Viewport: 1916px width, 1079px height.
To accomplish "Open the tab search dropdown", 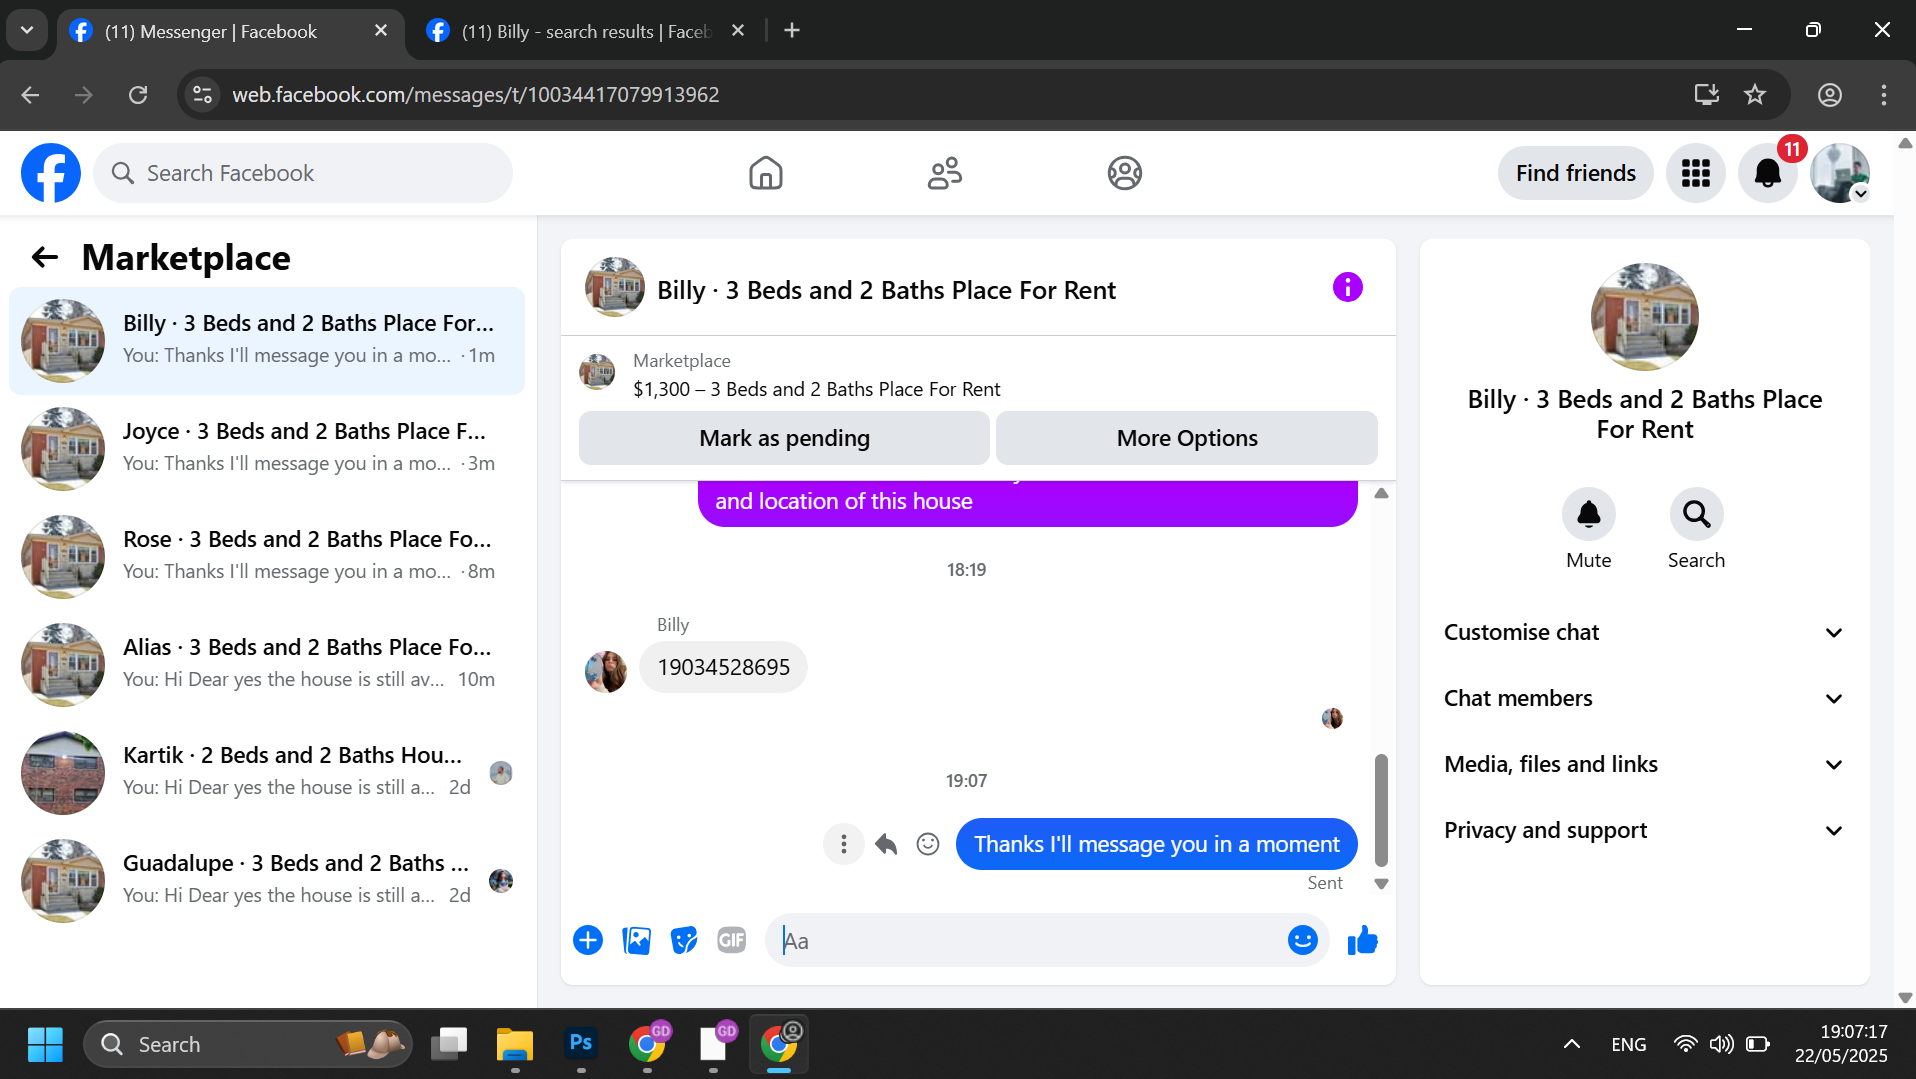I will pos(27,31).
